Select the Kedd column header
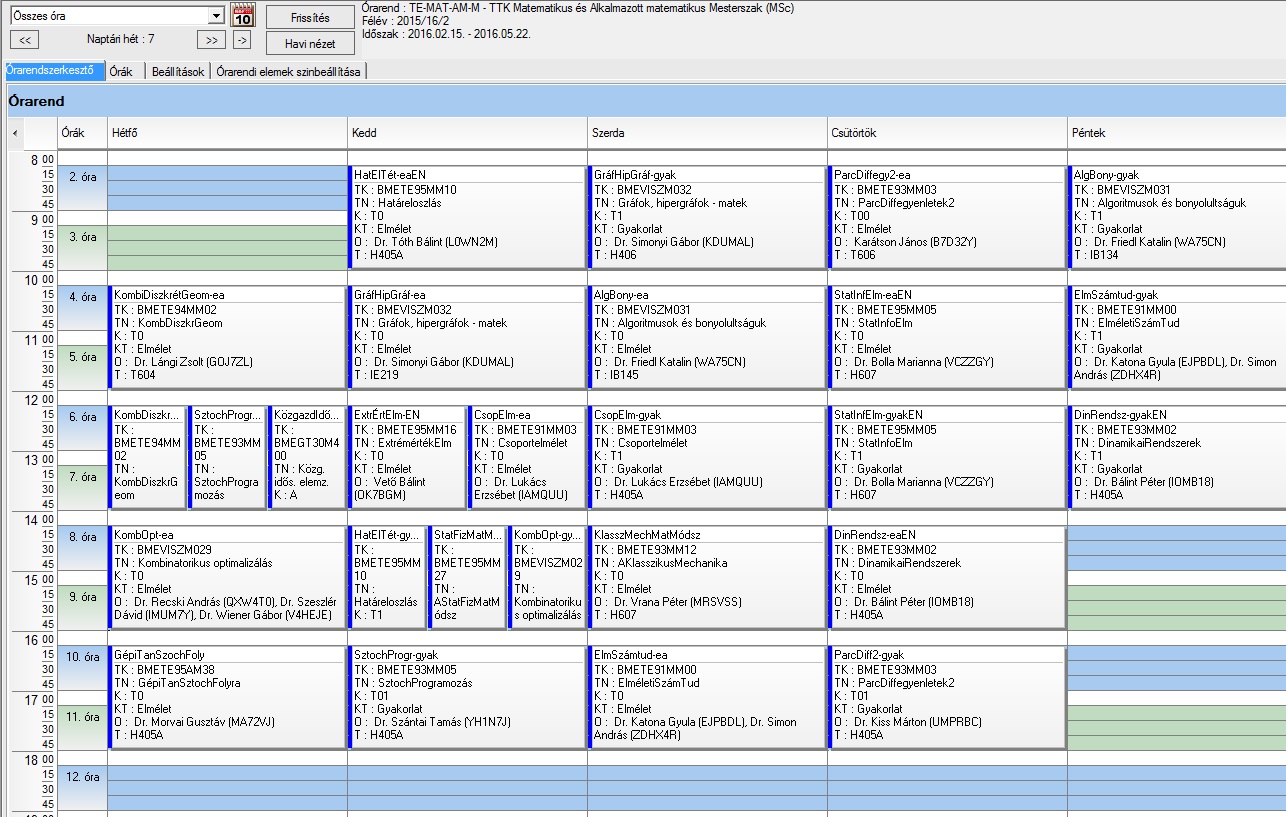This screenshot has width=1286, height=817. tap(467, 133)
